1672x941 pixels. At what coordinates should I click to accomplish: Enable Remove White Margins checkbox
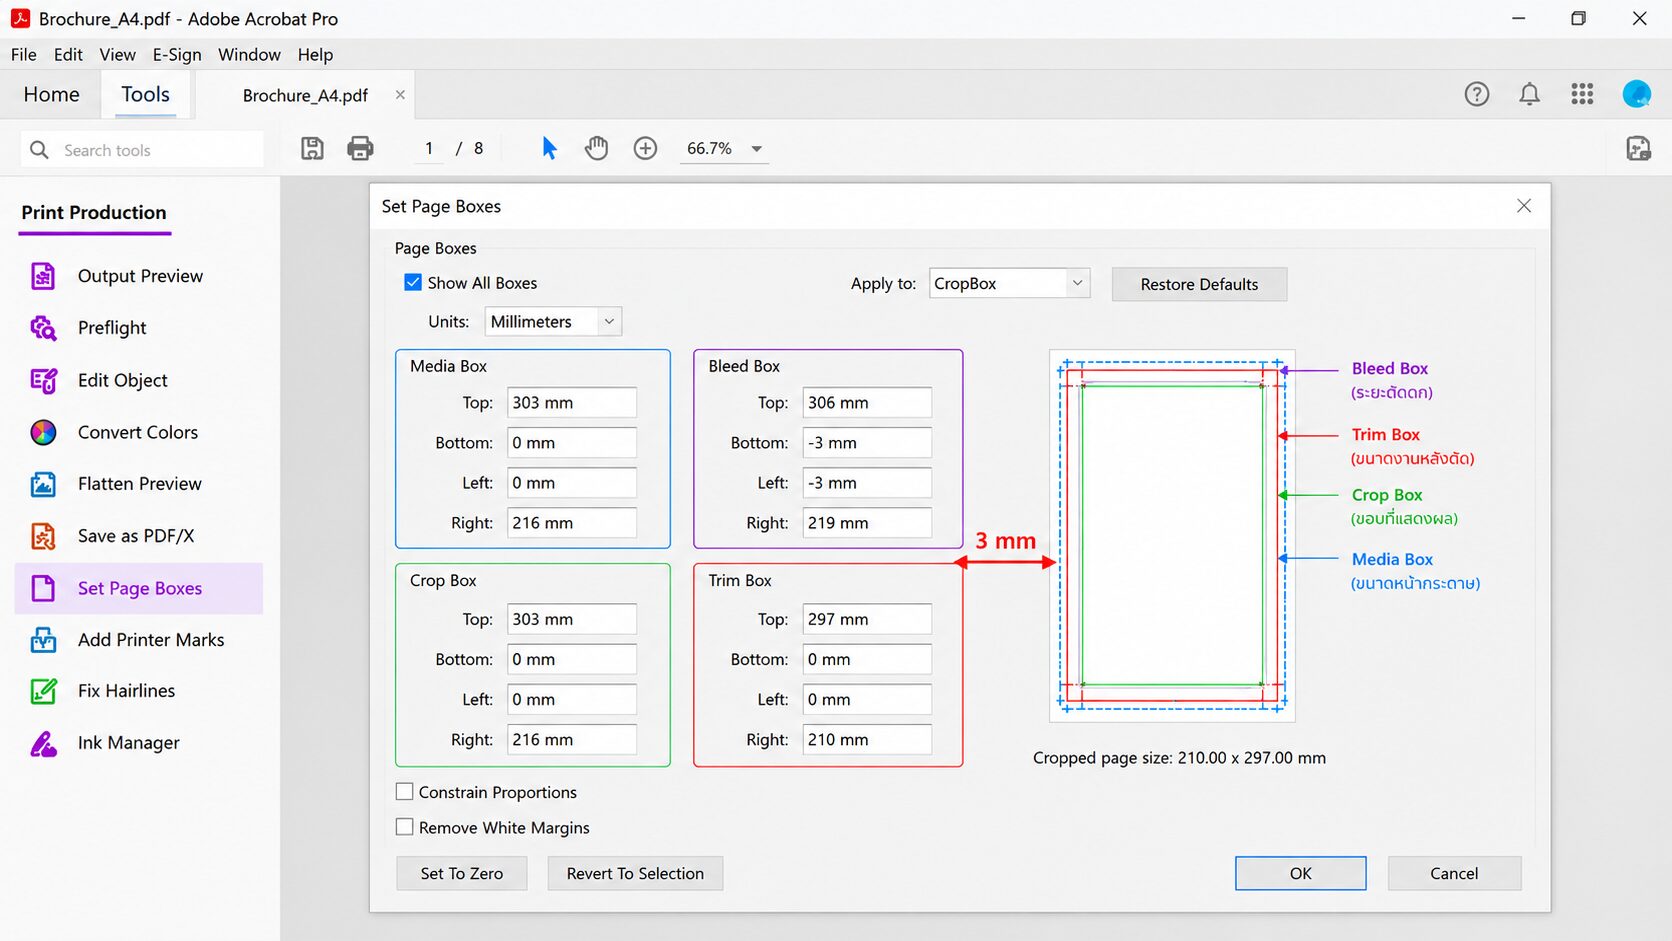tap(405, 827)
